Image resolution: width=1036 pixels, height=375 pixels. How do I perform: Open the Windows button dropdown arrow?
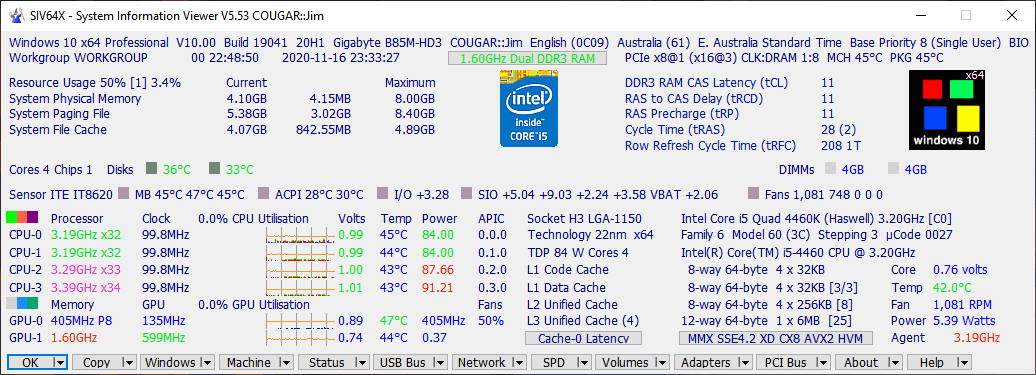point(207,362)
